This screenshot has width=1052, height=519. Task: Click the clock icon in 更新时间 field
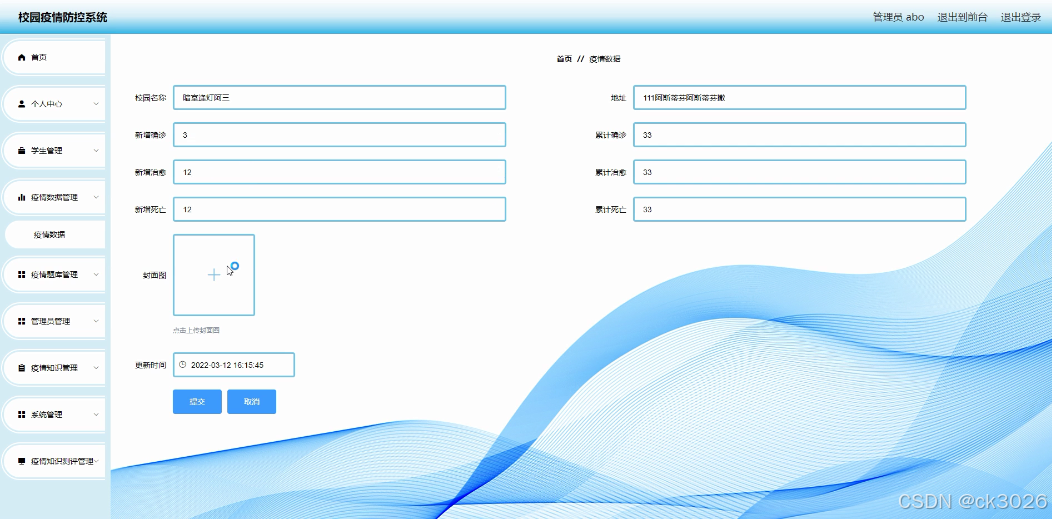click(182, 365)
